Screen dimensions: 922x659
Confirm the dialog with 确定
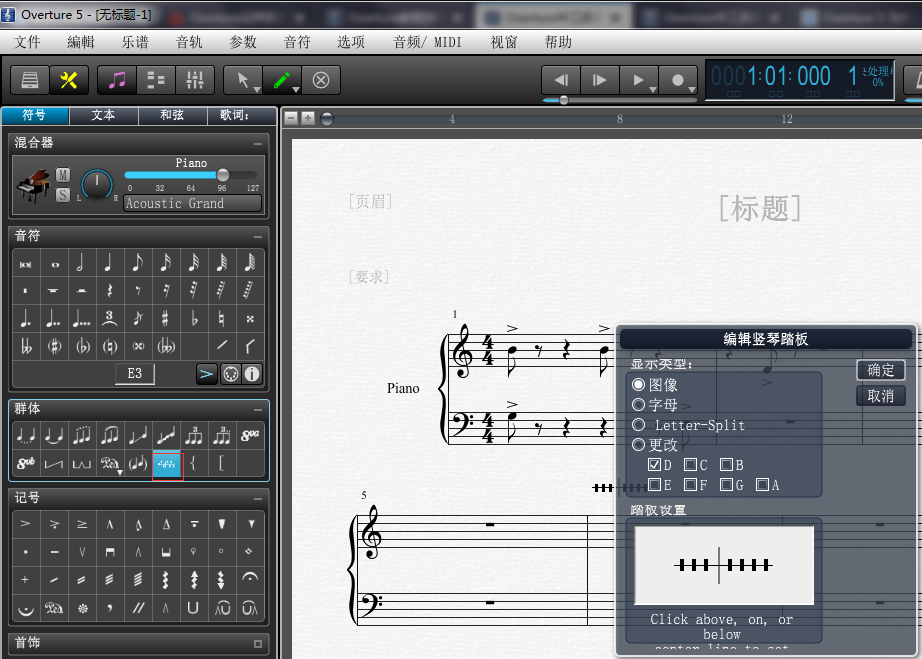click(x=880, y=370)
